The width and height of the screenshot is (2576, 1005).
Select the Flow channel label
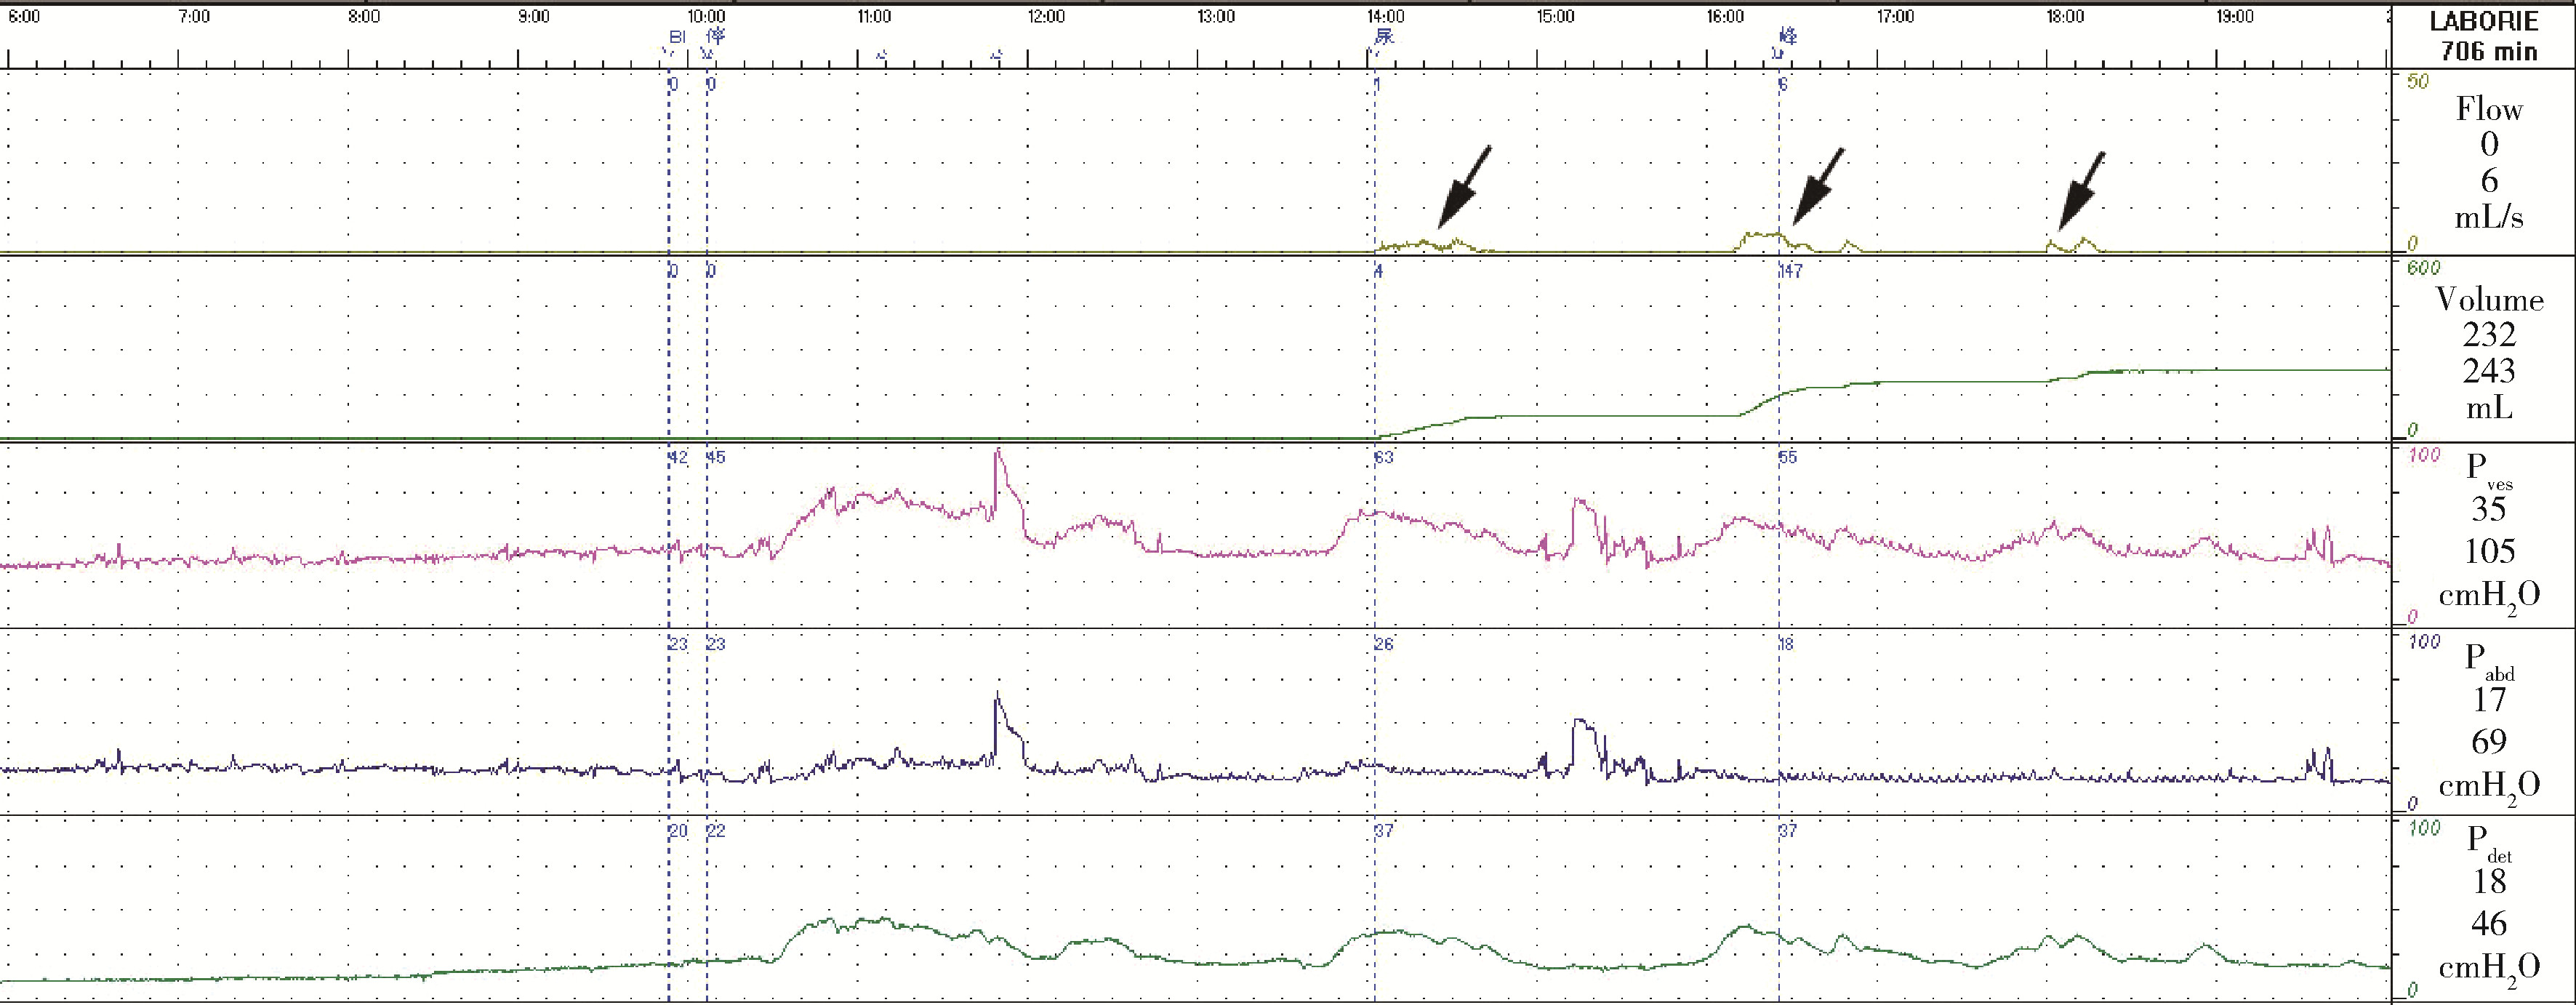click(x=2488, y=109)
